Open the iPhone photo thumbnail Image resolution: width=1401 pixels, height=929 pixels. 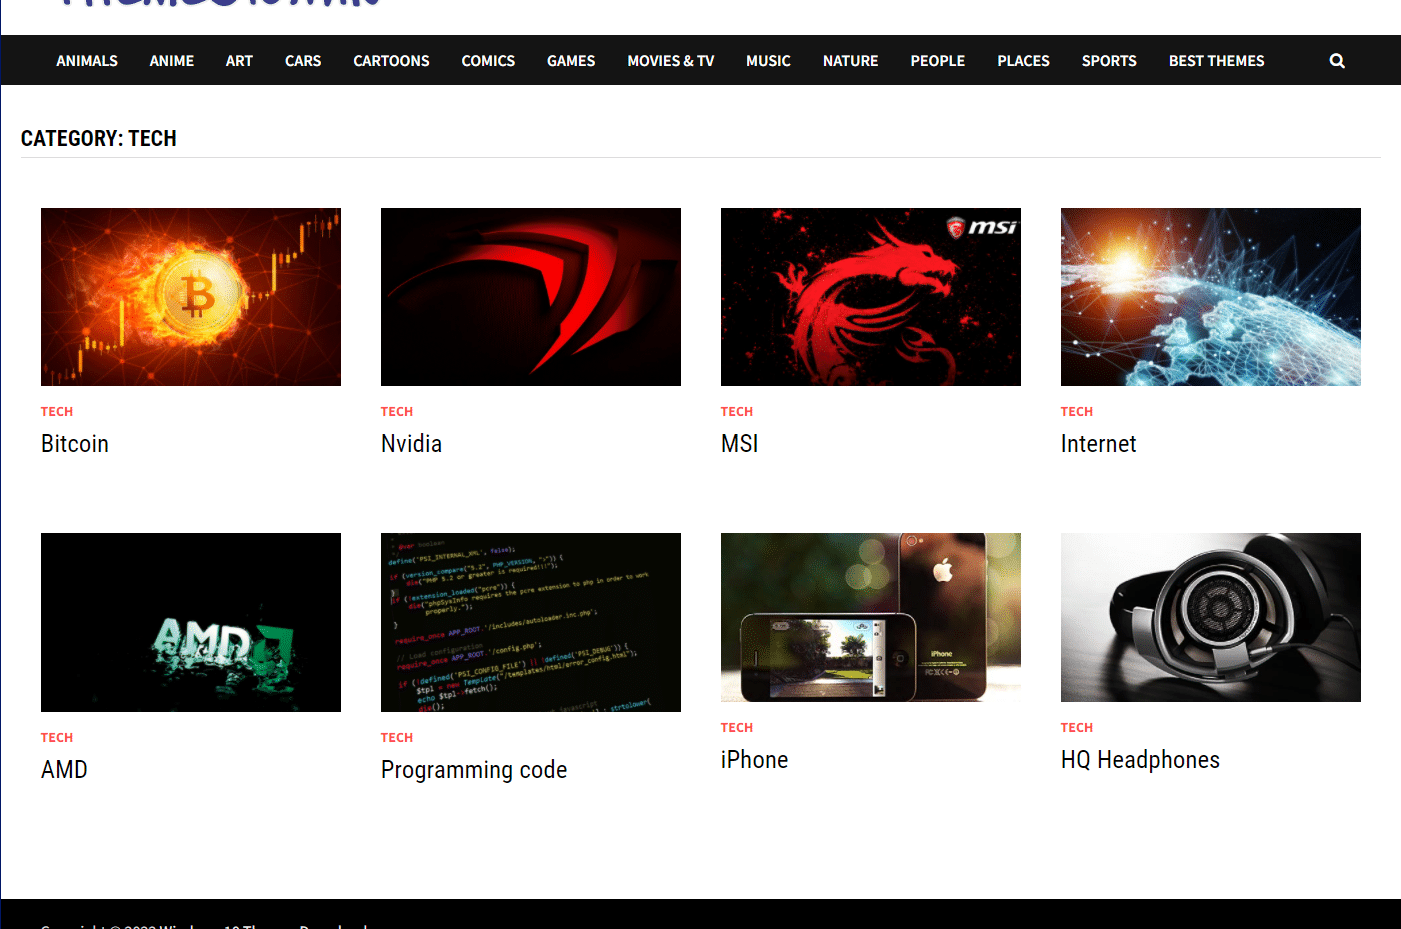[x=871, y=617]
